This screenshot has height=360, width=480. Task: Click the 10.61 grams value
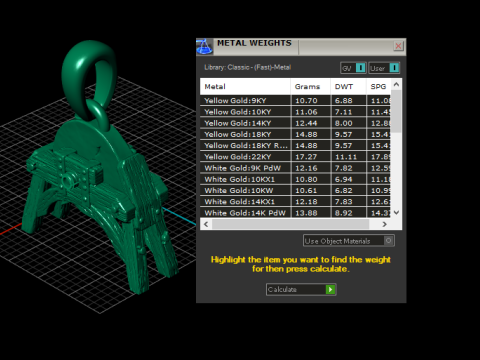click(x=306, y=191)
